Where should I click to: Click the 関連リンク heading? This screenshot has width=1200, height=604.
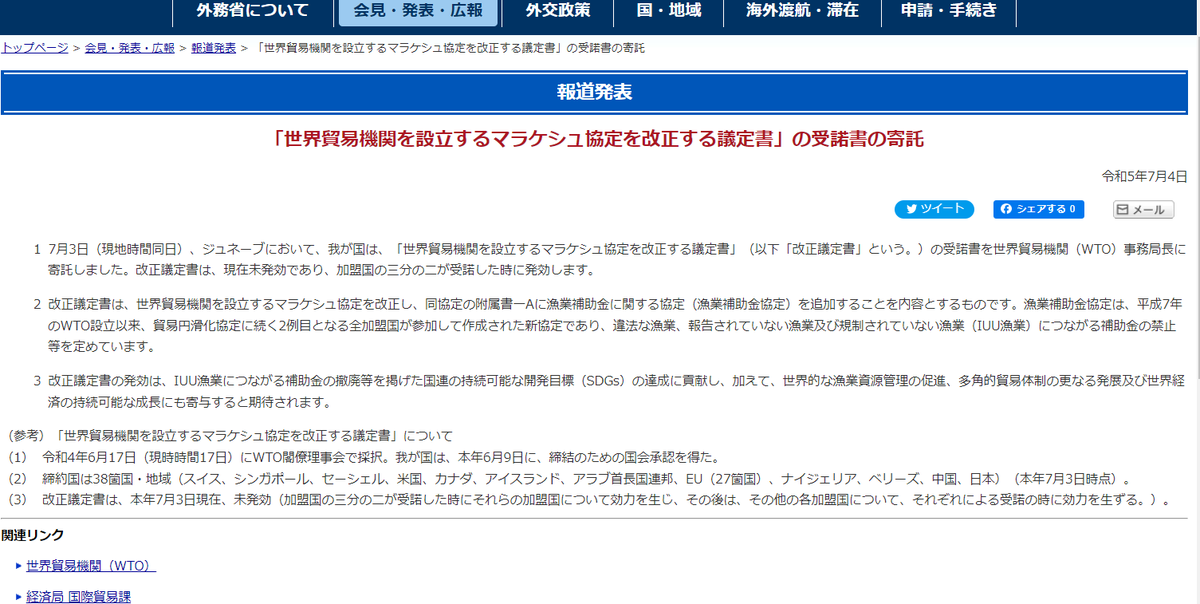(33, 536)
